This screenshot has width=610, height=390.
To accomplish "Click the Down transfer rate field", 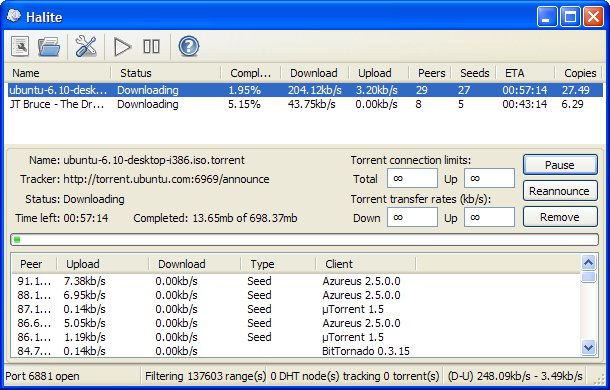I will click(x=412, y=217).
